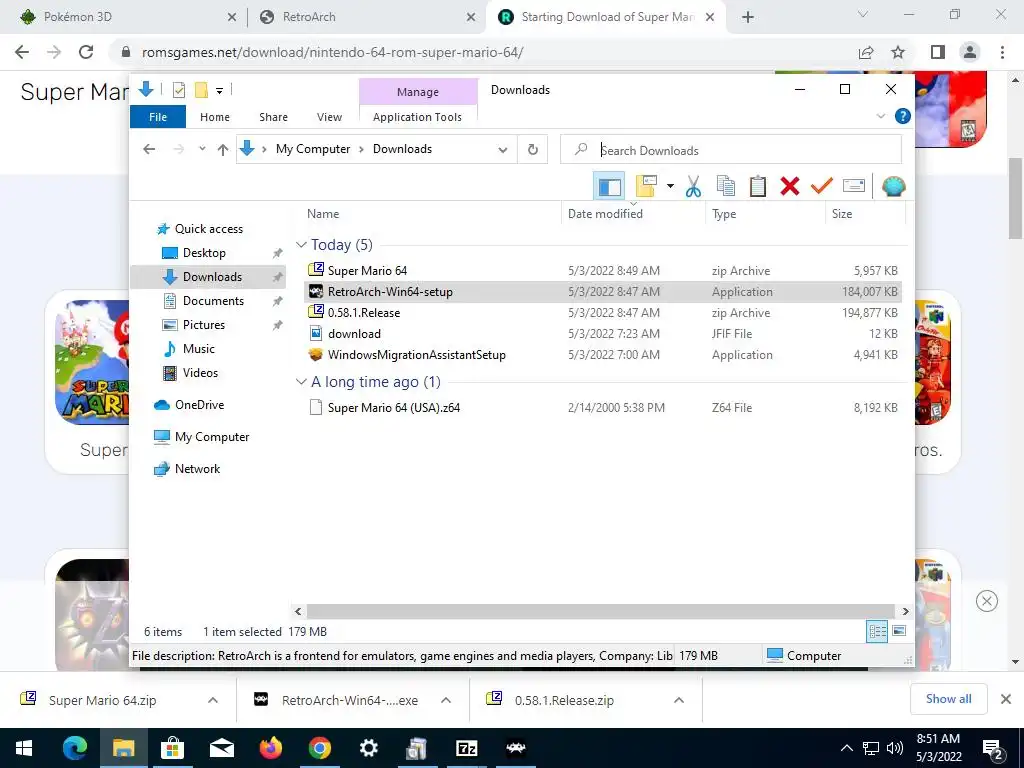
Task: Click the Copy toolbar icon
Action: 726,187
